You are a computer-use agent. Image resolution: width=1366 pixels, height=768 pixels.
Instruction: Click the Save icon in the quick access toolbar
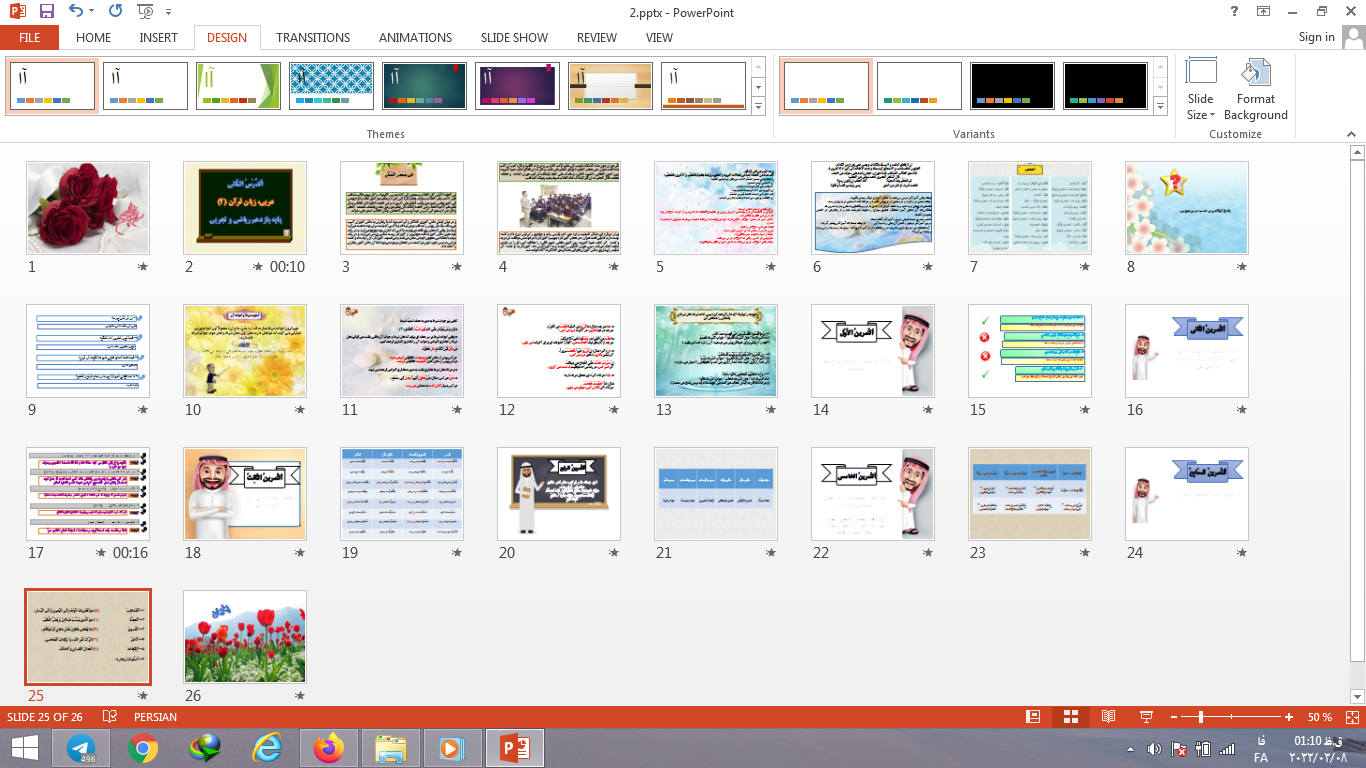point(47,12)
